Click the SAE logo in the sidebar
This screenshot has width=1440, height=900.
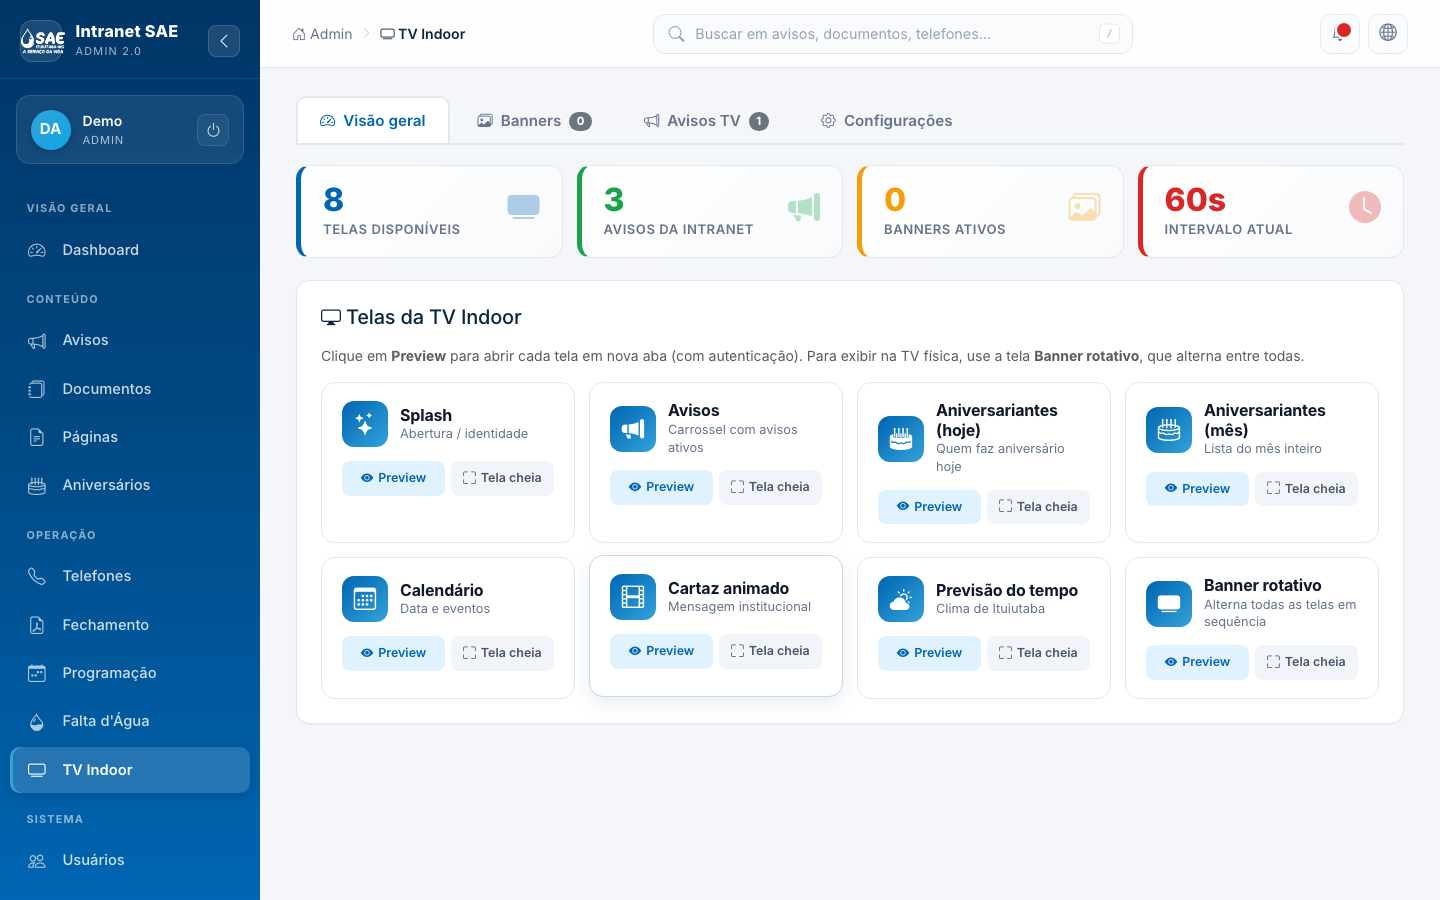42,40
